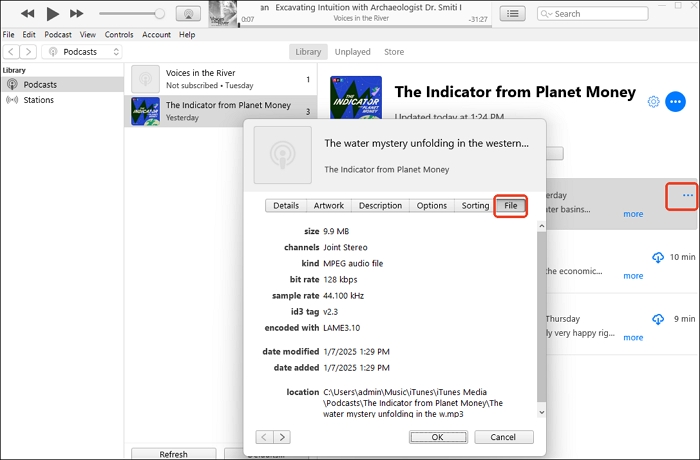Download the 10 min episode via cloud icon

click(658, 257)
